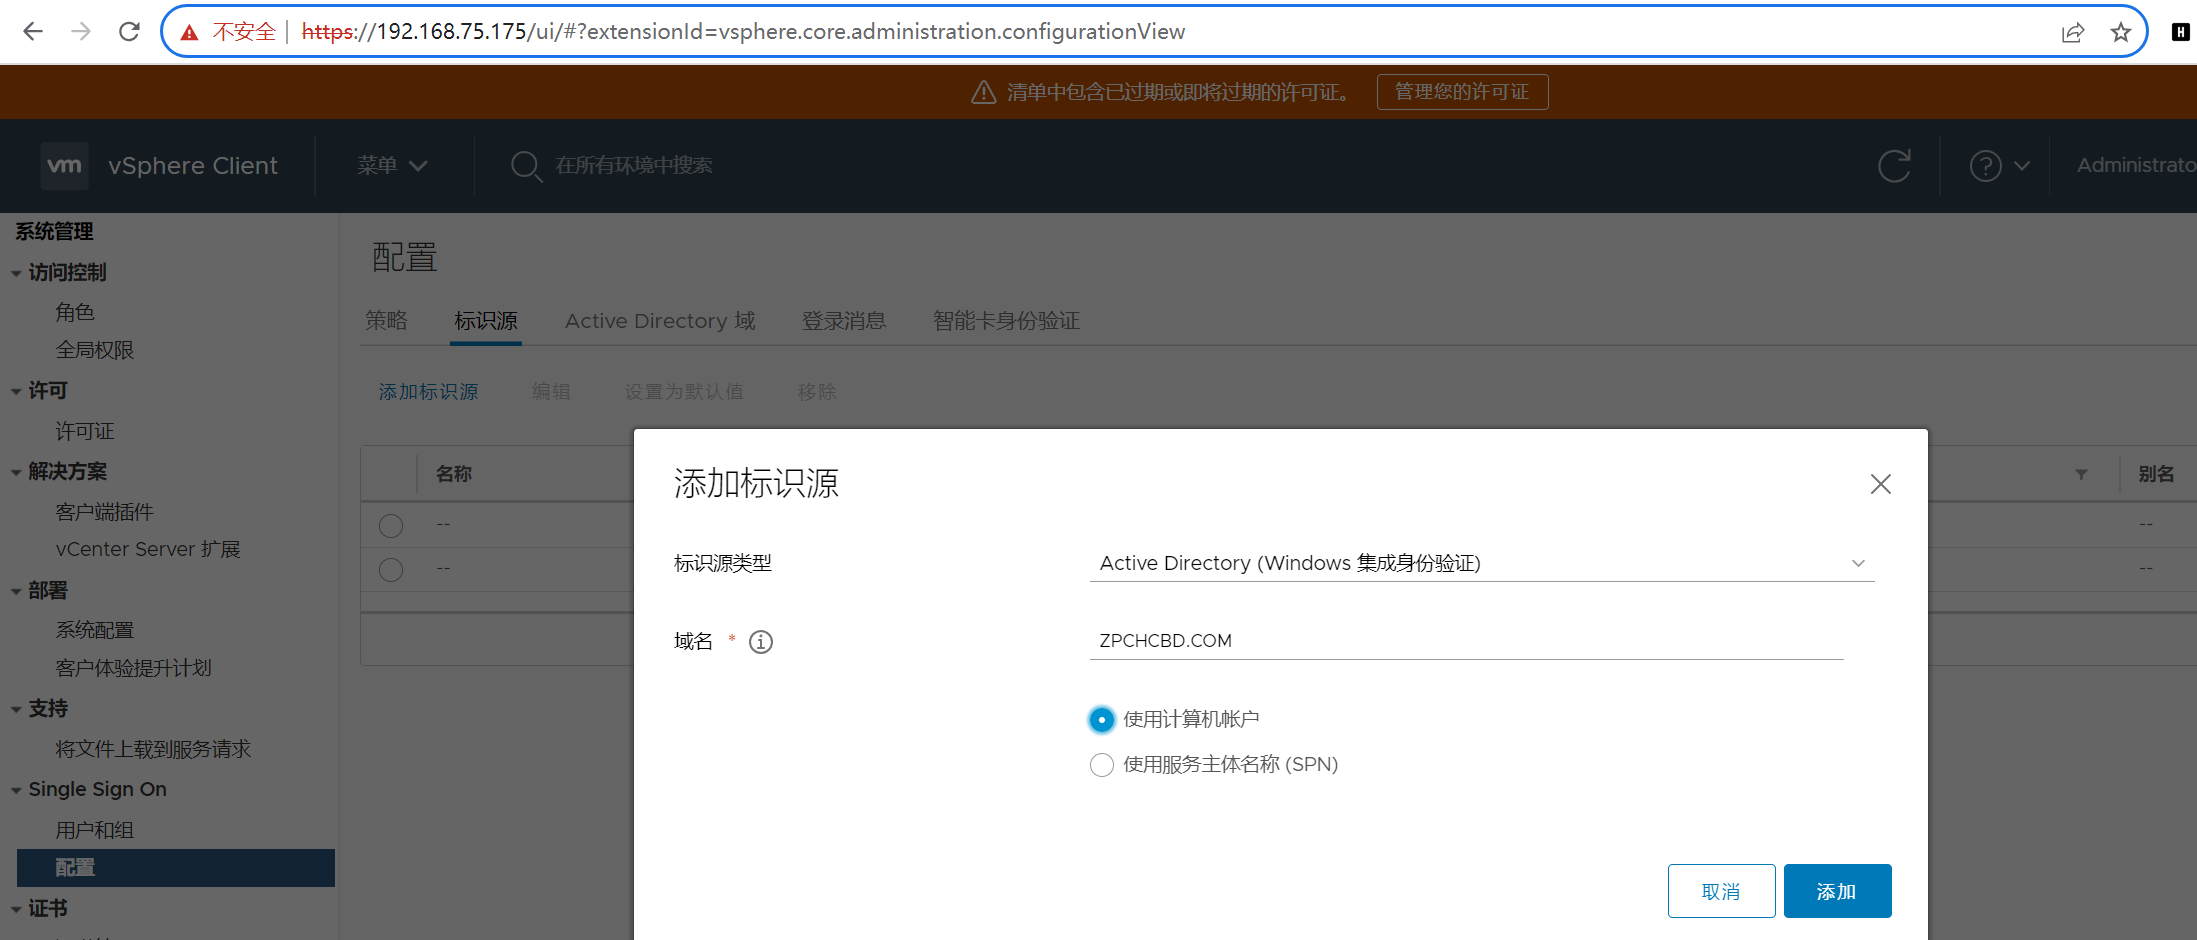Click the 编辑 action

tap(551, 392)
